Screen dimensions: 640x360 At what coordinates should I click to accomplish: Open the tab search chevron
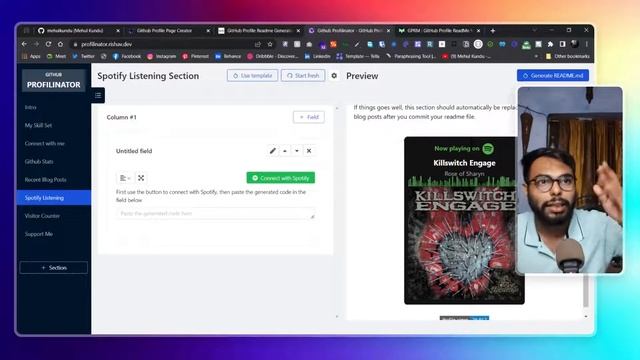[534, 30]
